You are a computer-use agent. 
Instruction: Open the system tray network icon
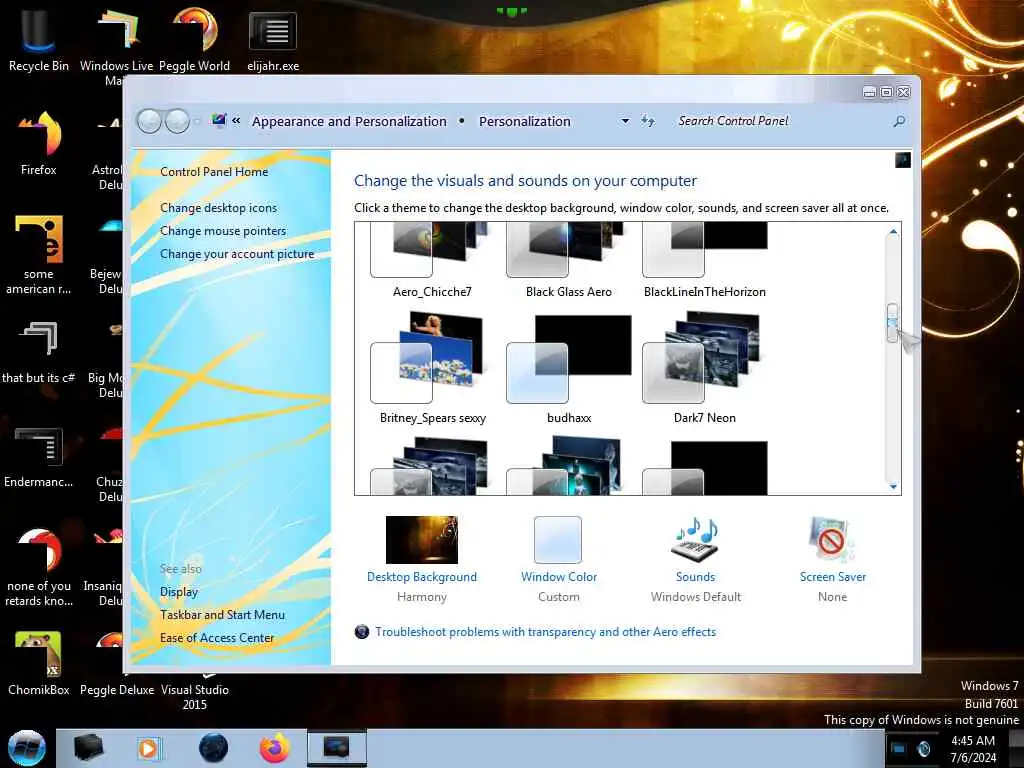[x=899, y=748]
